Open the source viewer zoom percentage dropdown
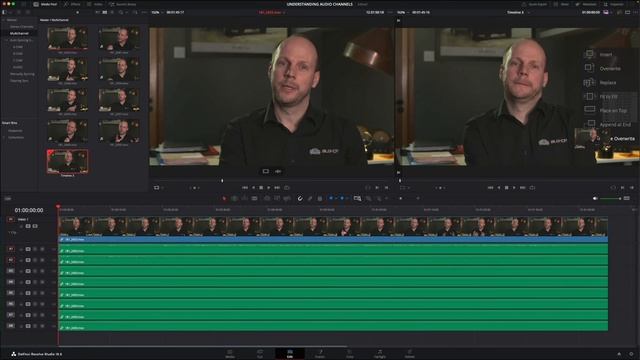Viewport: 640px width, 360px height. point(157,12)
